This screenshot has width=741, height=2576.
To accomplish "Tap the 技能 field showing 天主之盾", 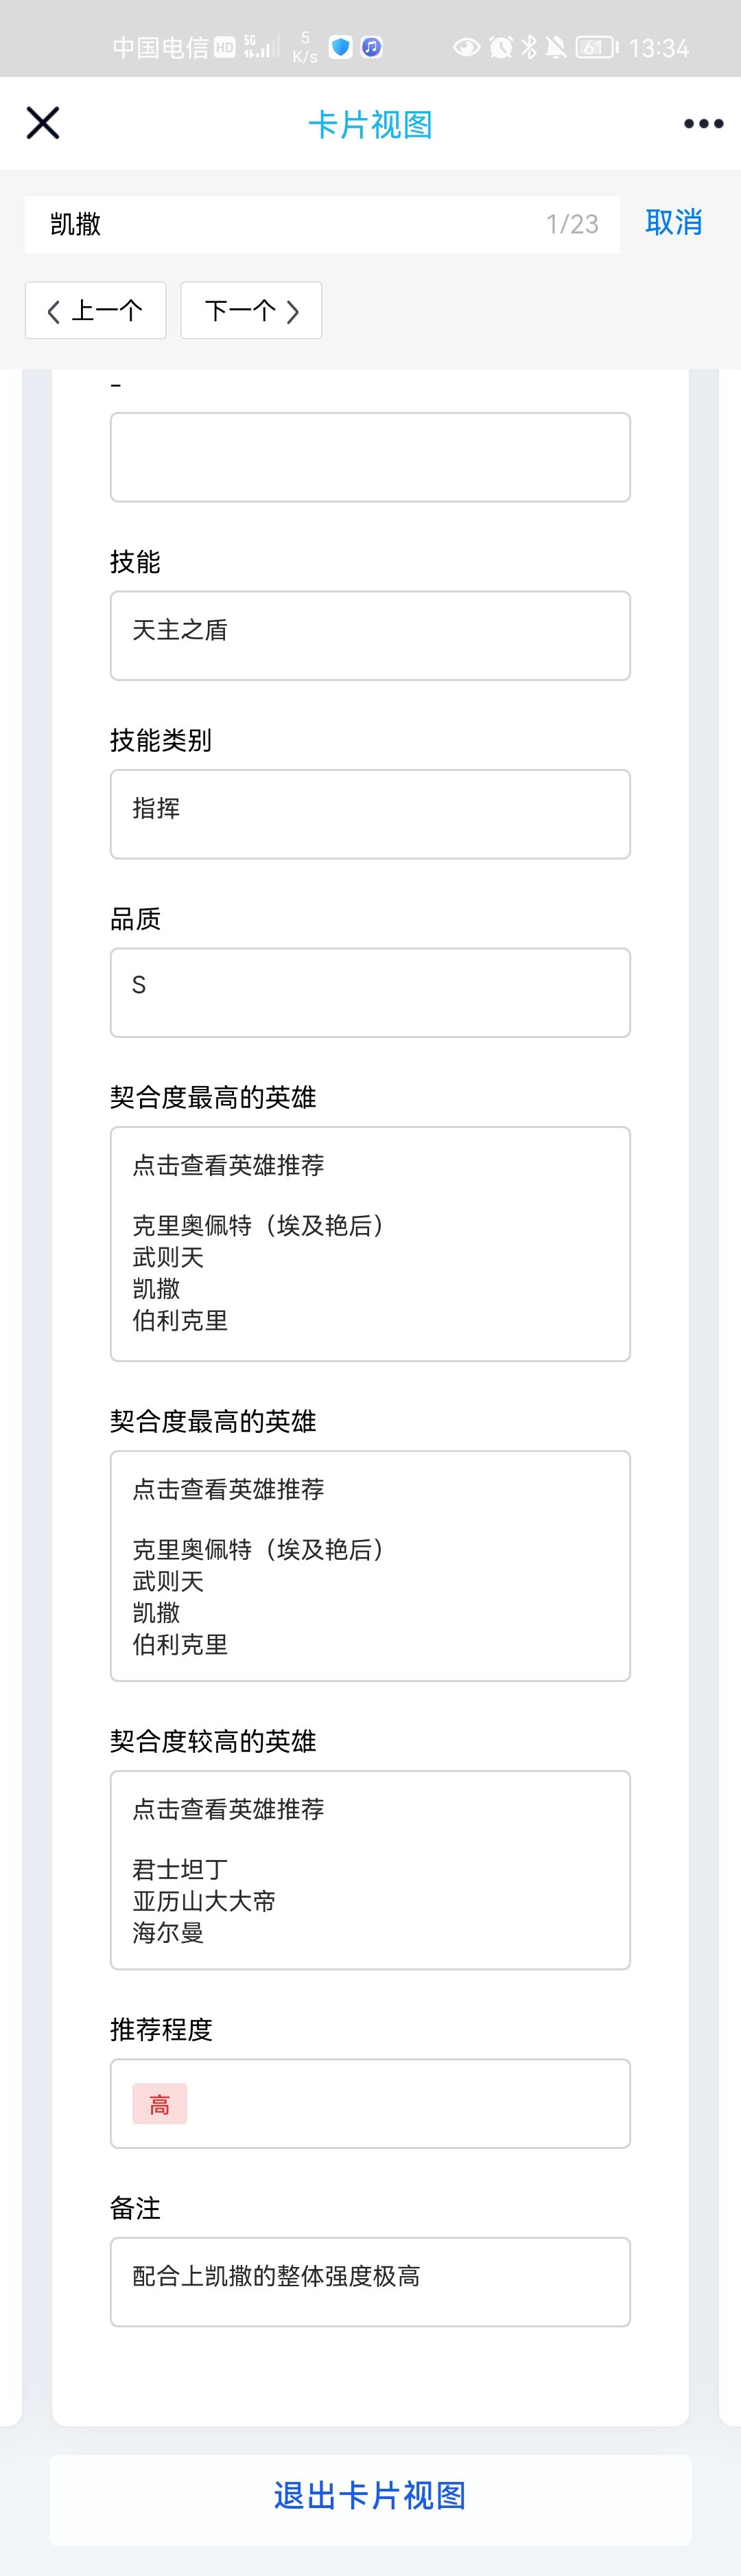I will (370, 635).
